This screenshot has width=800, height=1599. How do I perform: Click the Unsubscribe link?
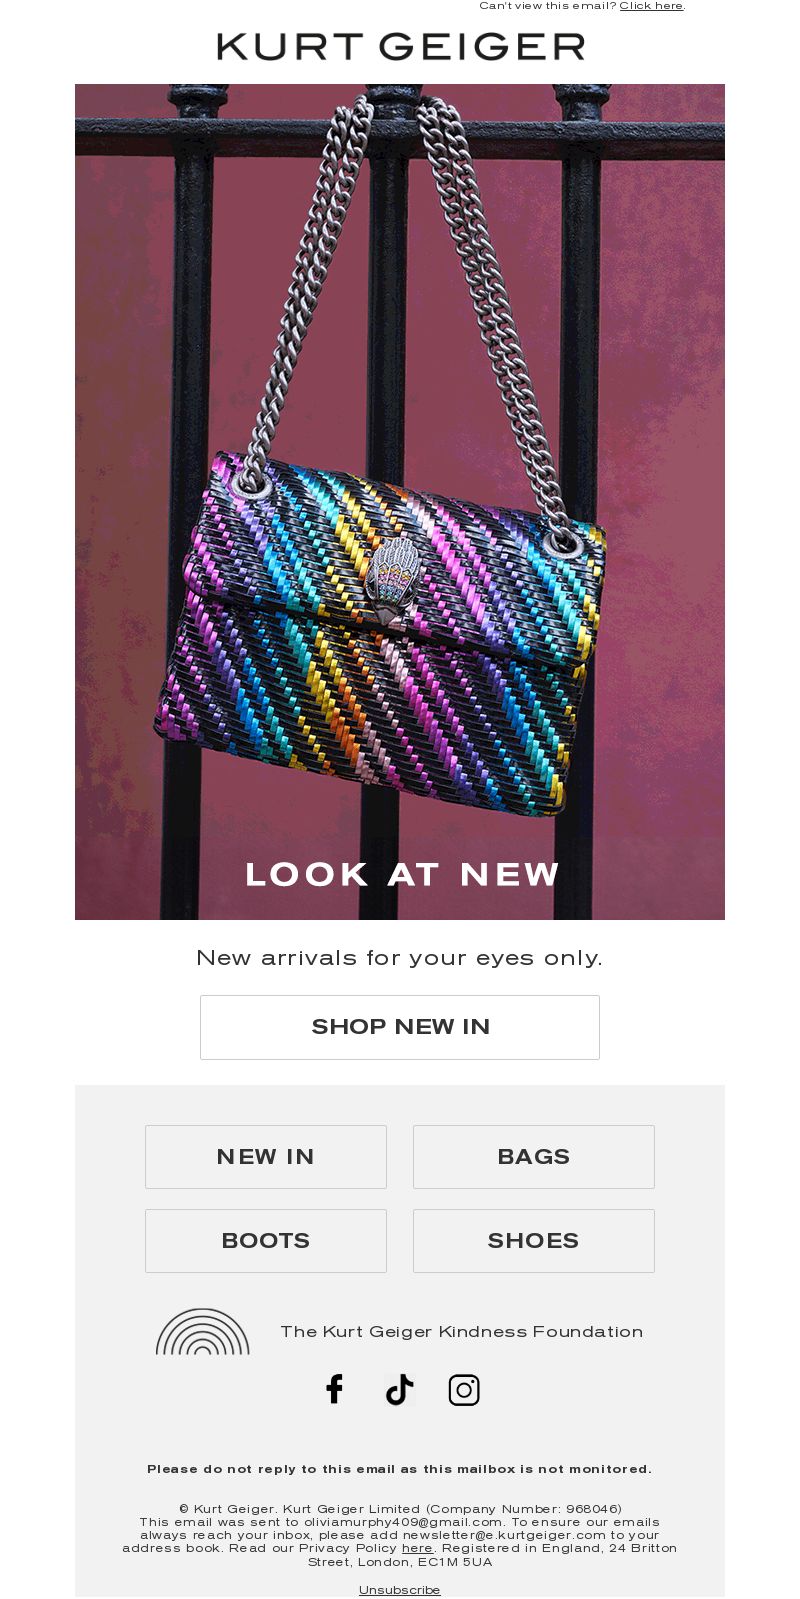pyautogui.click(x=400, y=1590)
